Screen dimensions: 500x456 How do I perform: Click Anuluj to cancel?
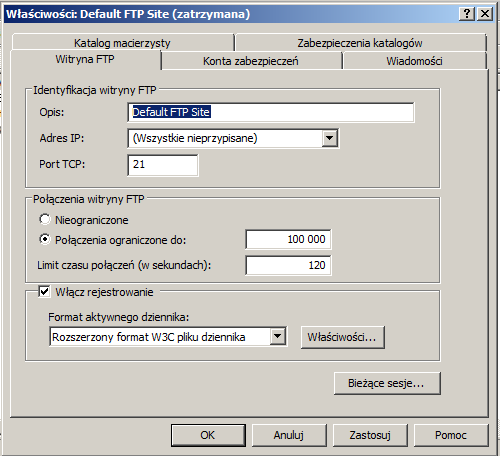(x=289, y=435)
